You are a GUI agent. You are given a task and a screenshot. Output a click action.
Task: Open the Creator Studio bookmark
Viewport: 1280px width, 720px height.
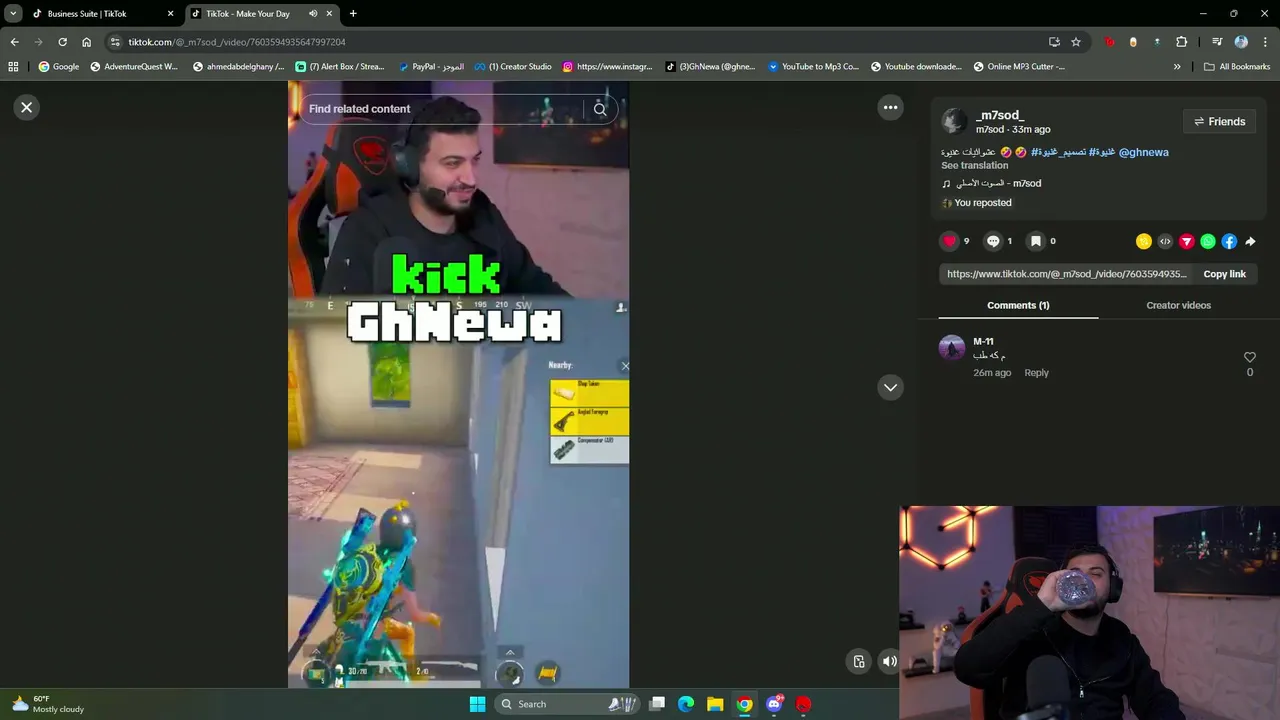pyautogui.click(x=513, y=67)
